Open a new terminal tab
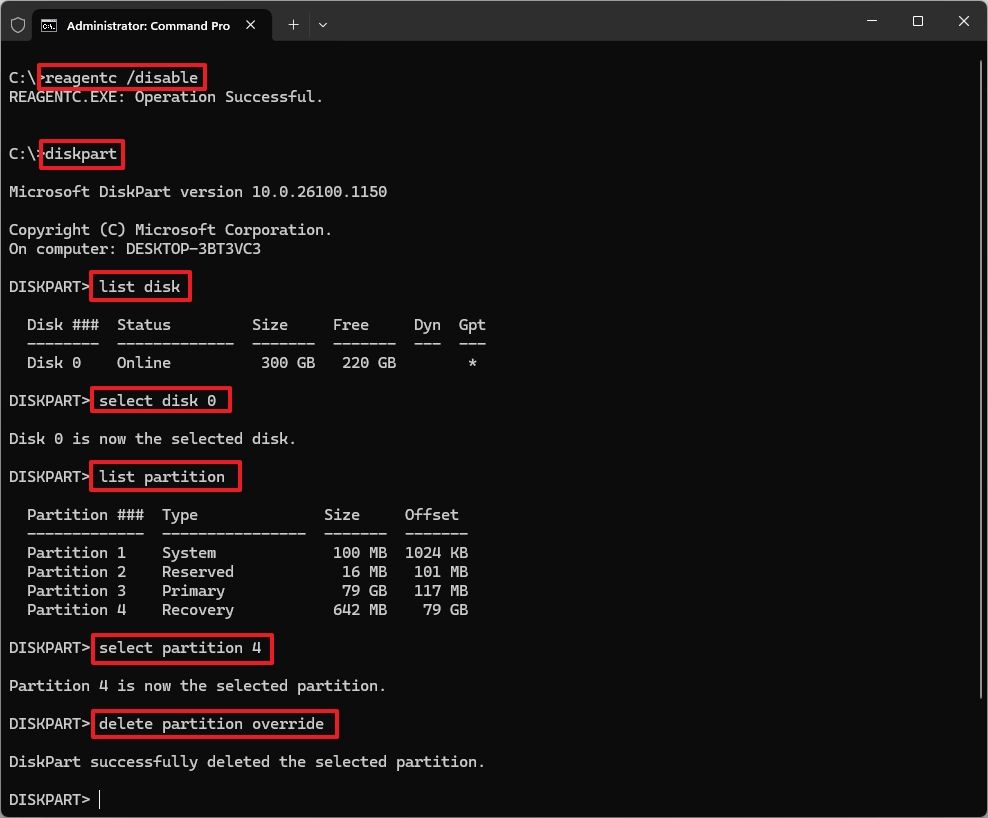This screenshot has height=818, width=988. coord(293,25)
